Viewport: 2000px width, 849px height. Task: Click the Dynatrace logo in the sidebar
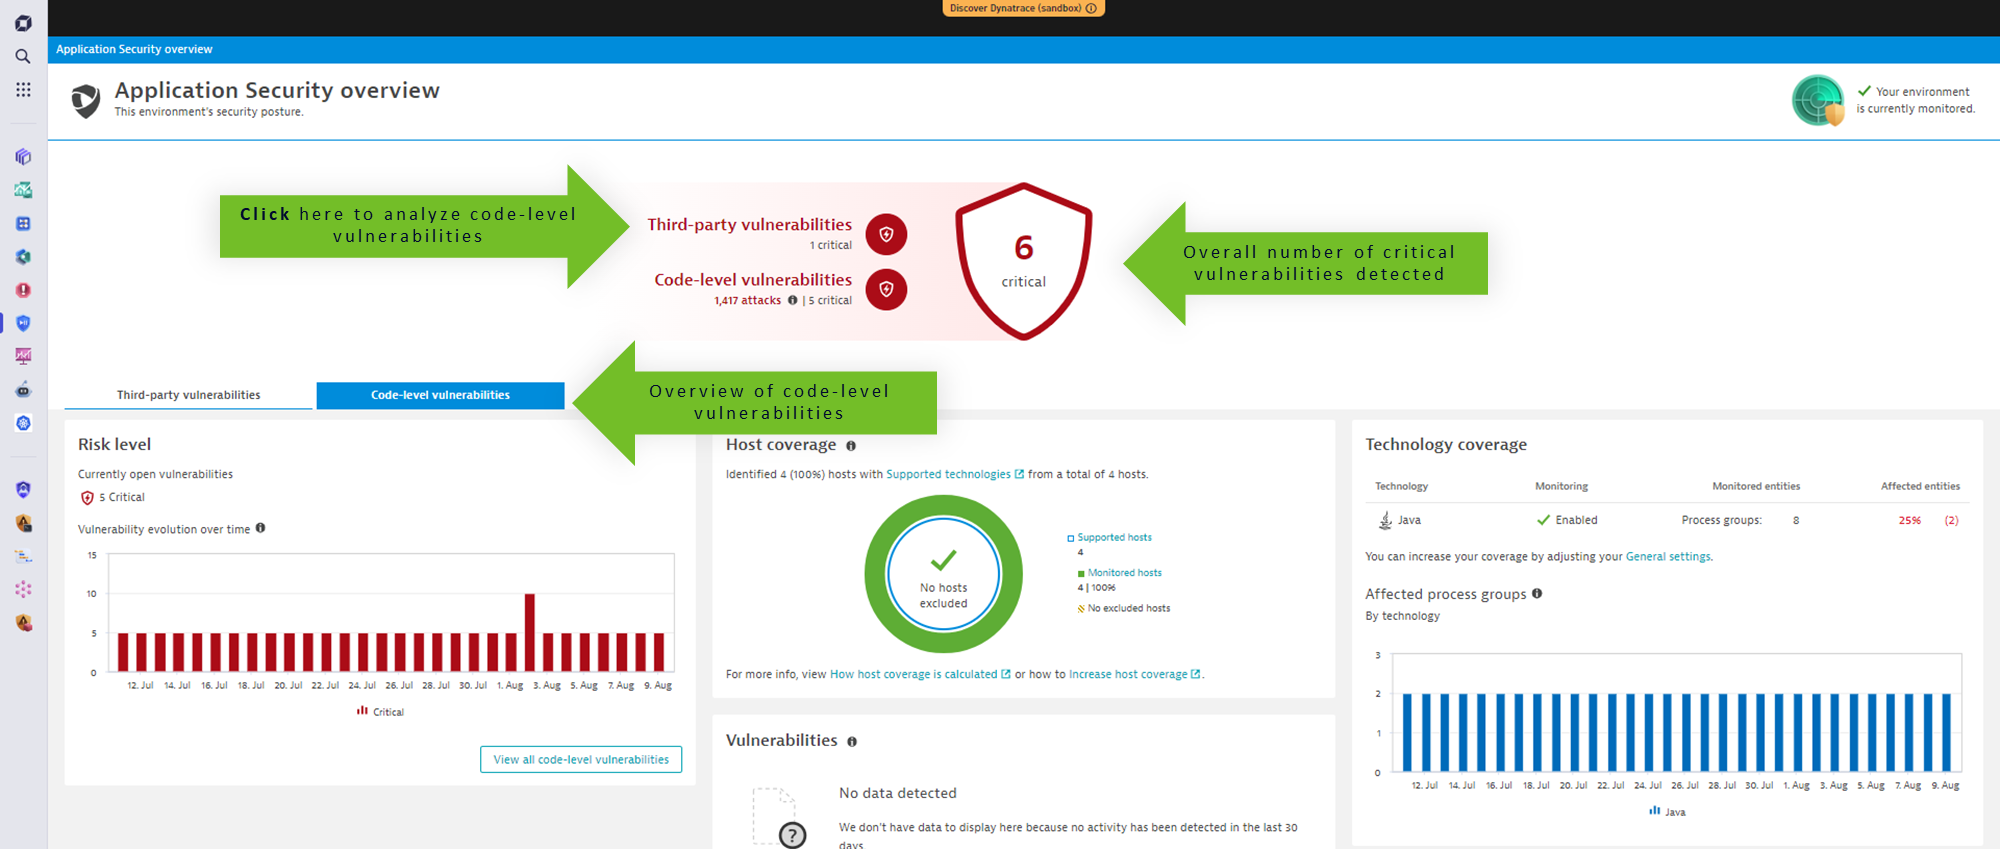[x=23, y=23]
